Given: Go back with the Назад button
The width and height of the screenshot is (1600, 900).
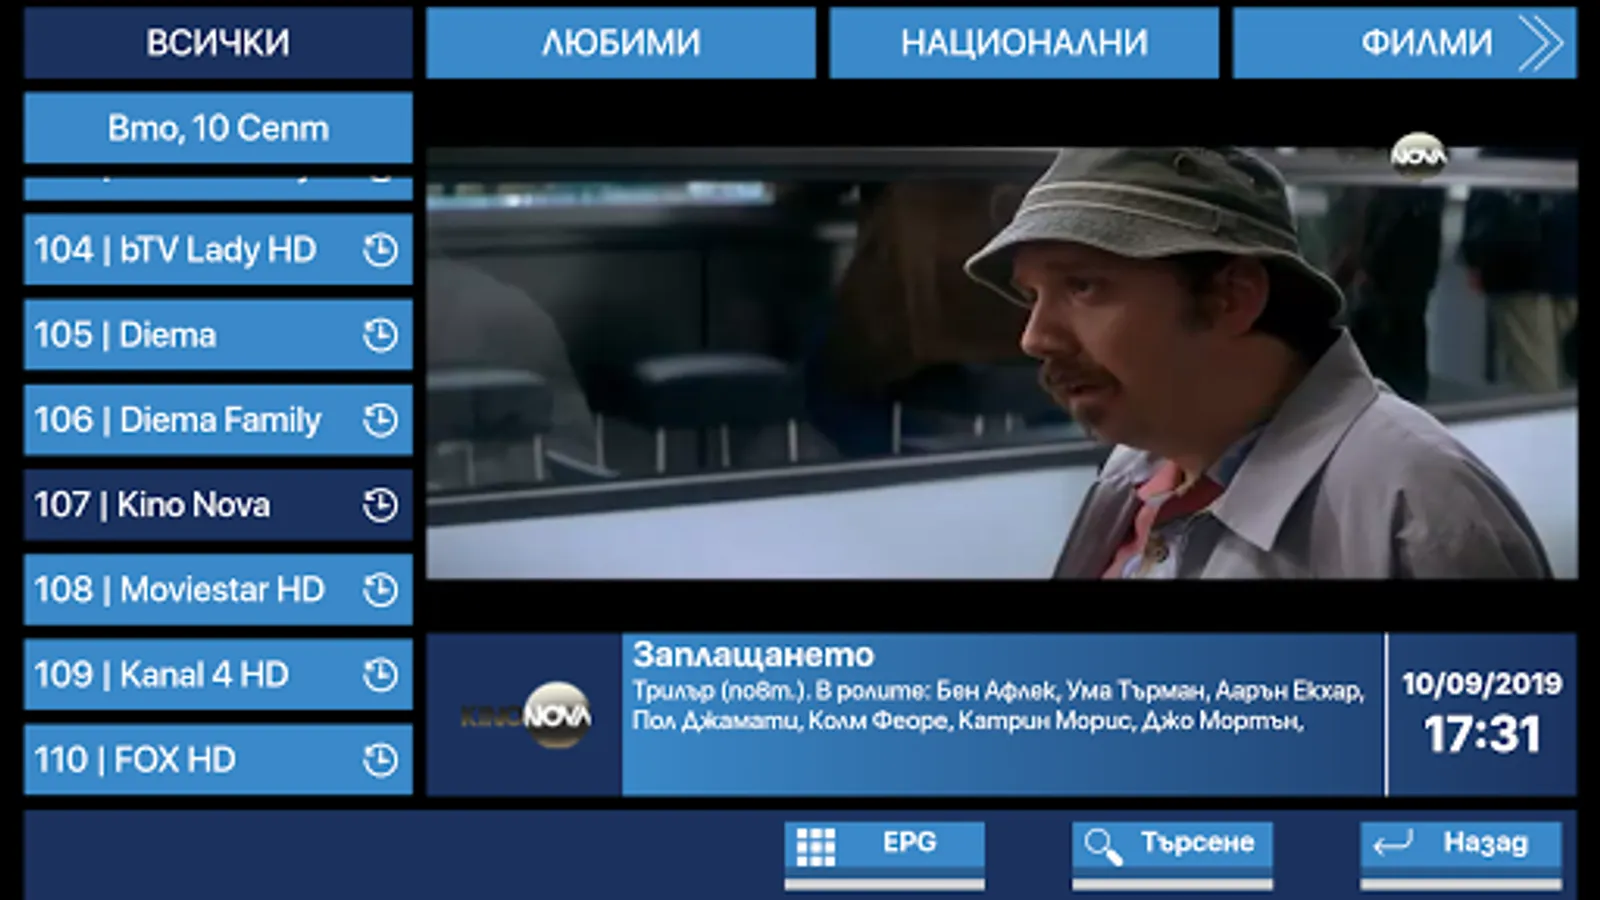Looking at the screenshot, I should tap(1461, 855).
